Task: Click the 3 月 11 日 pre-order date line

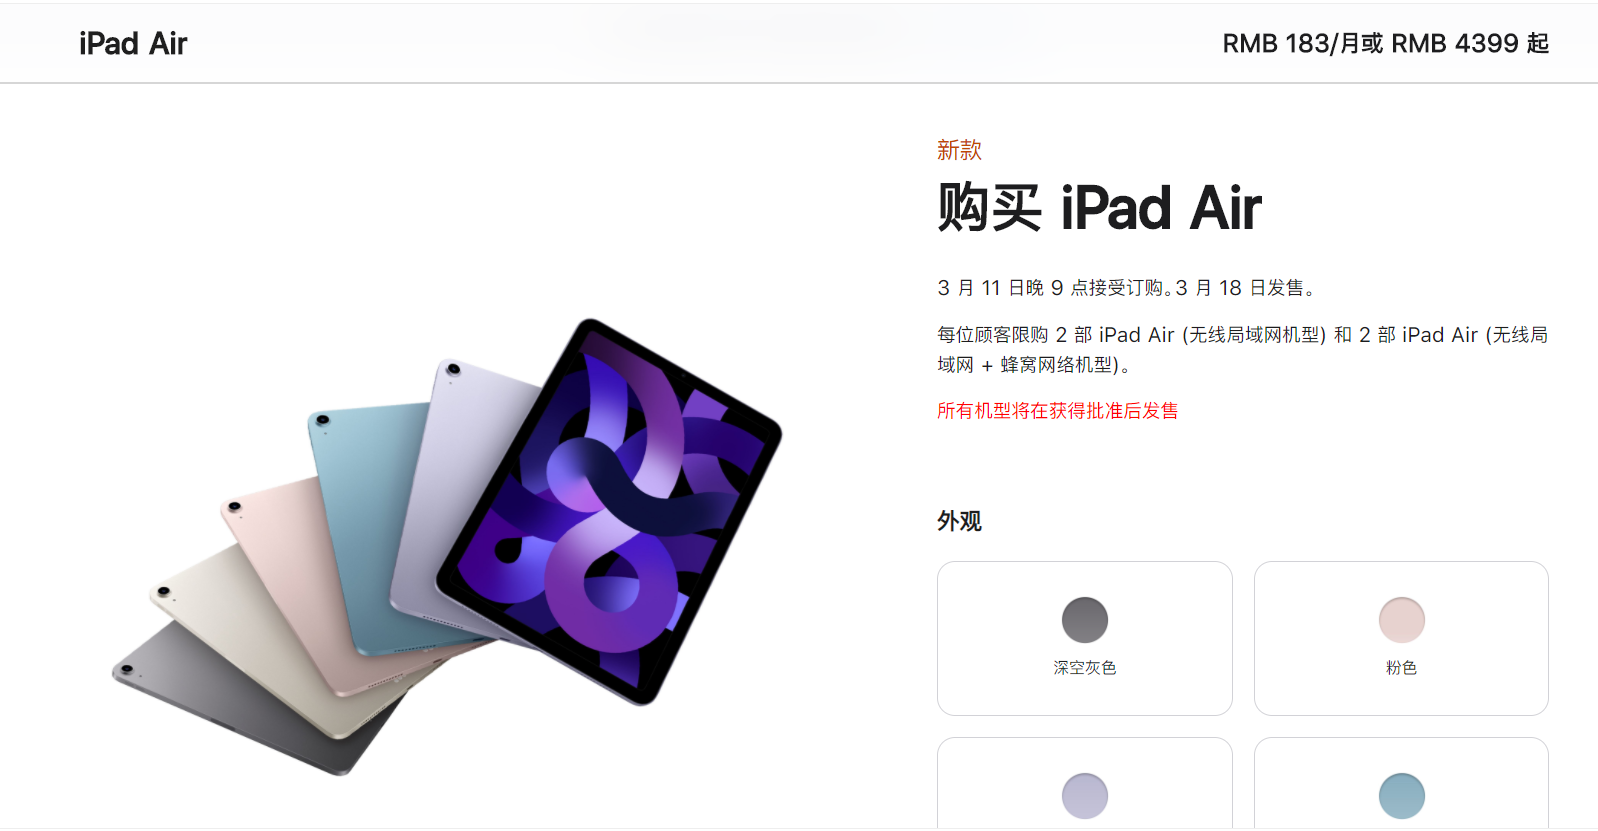Action: (1127, 288)
